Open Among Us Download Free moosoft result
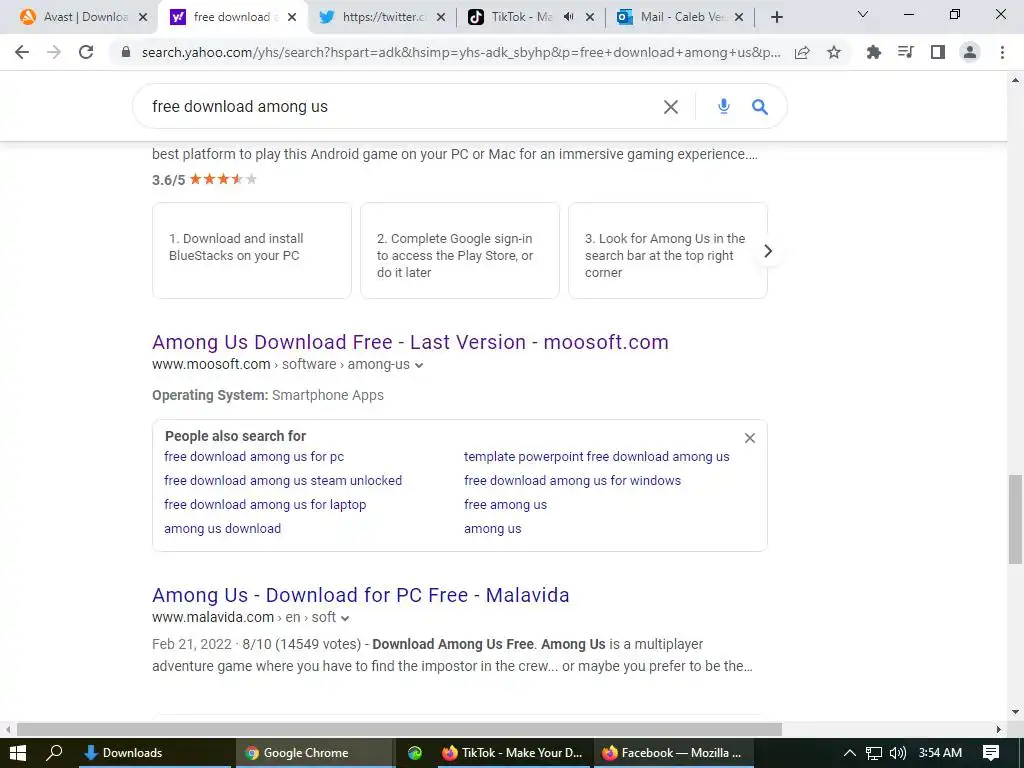This screenshot has width=1024, height=768. tap(410, 342)
